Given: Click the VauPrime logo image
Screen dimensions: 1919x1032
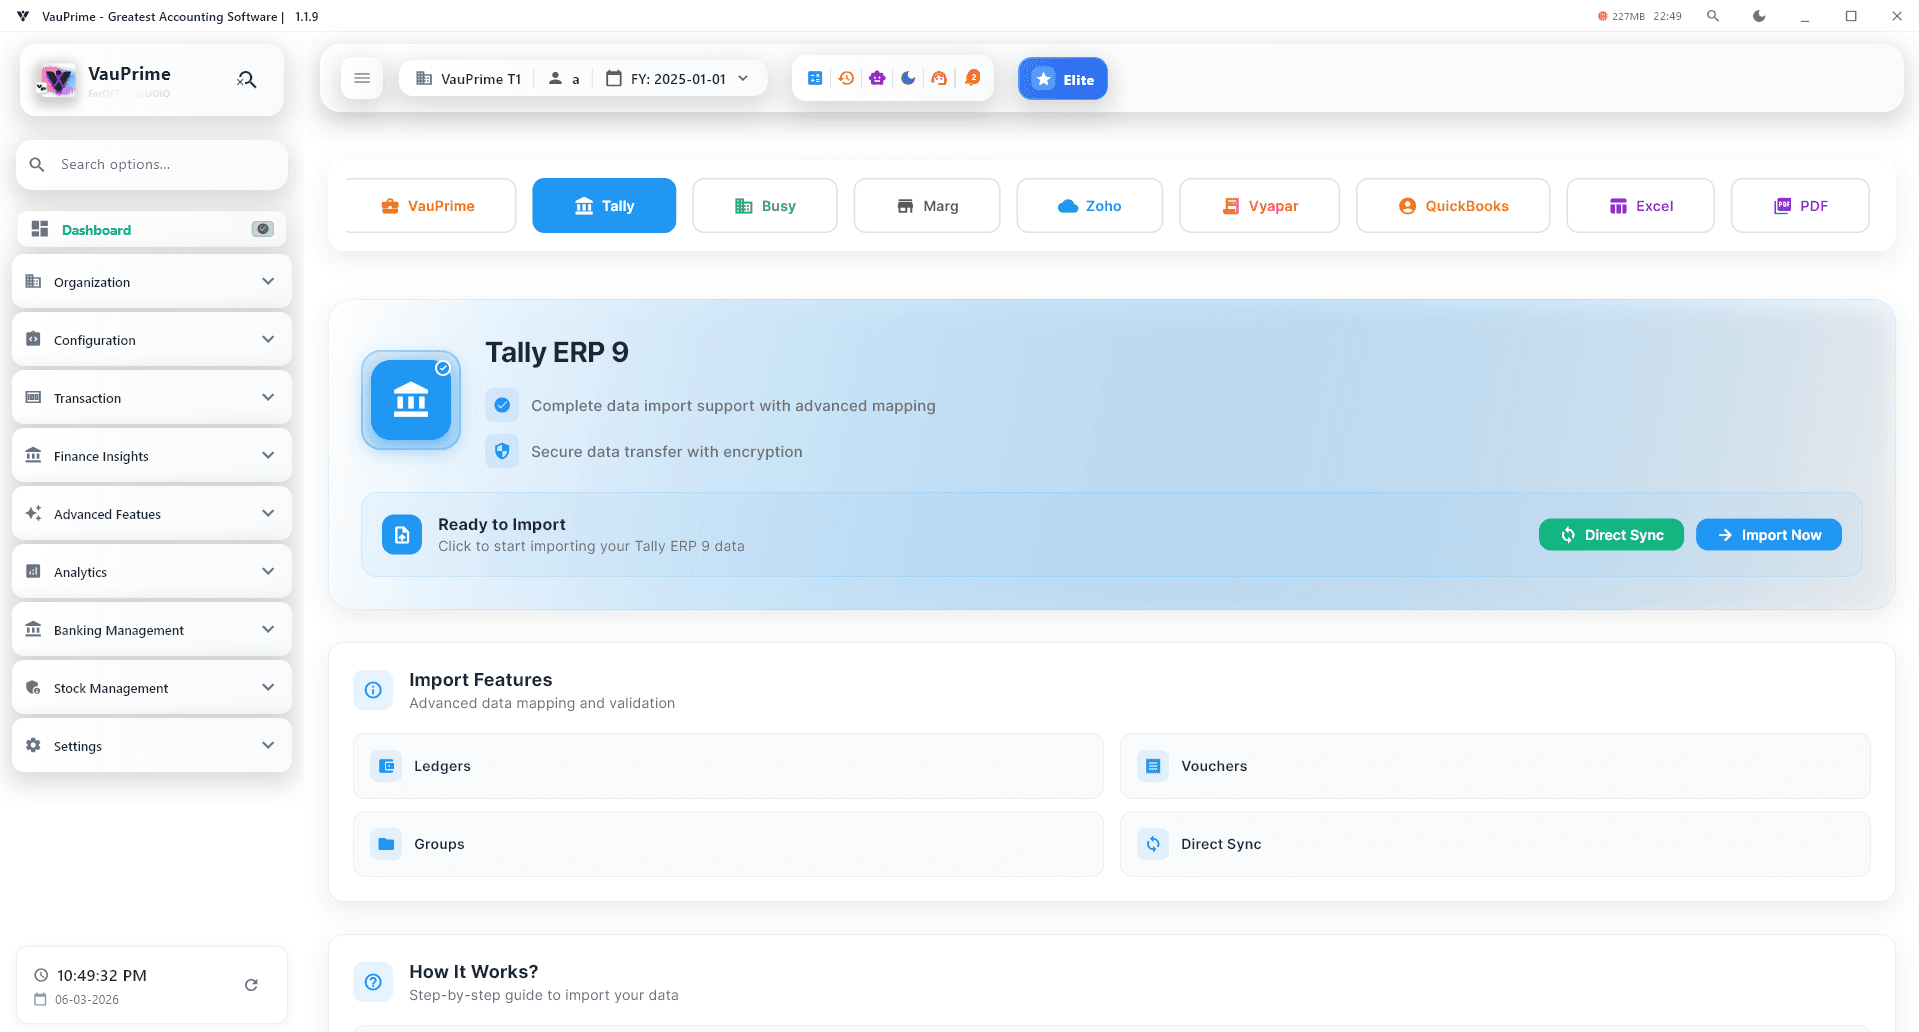Looking at the screenshot, I should point(56,81).
